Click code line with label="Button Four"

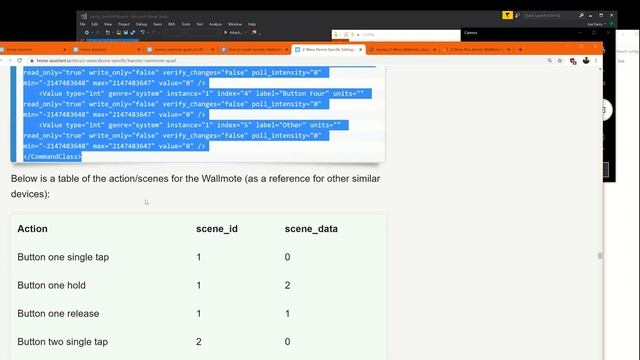[202, 93]
